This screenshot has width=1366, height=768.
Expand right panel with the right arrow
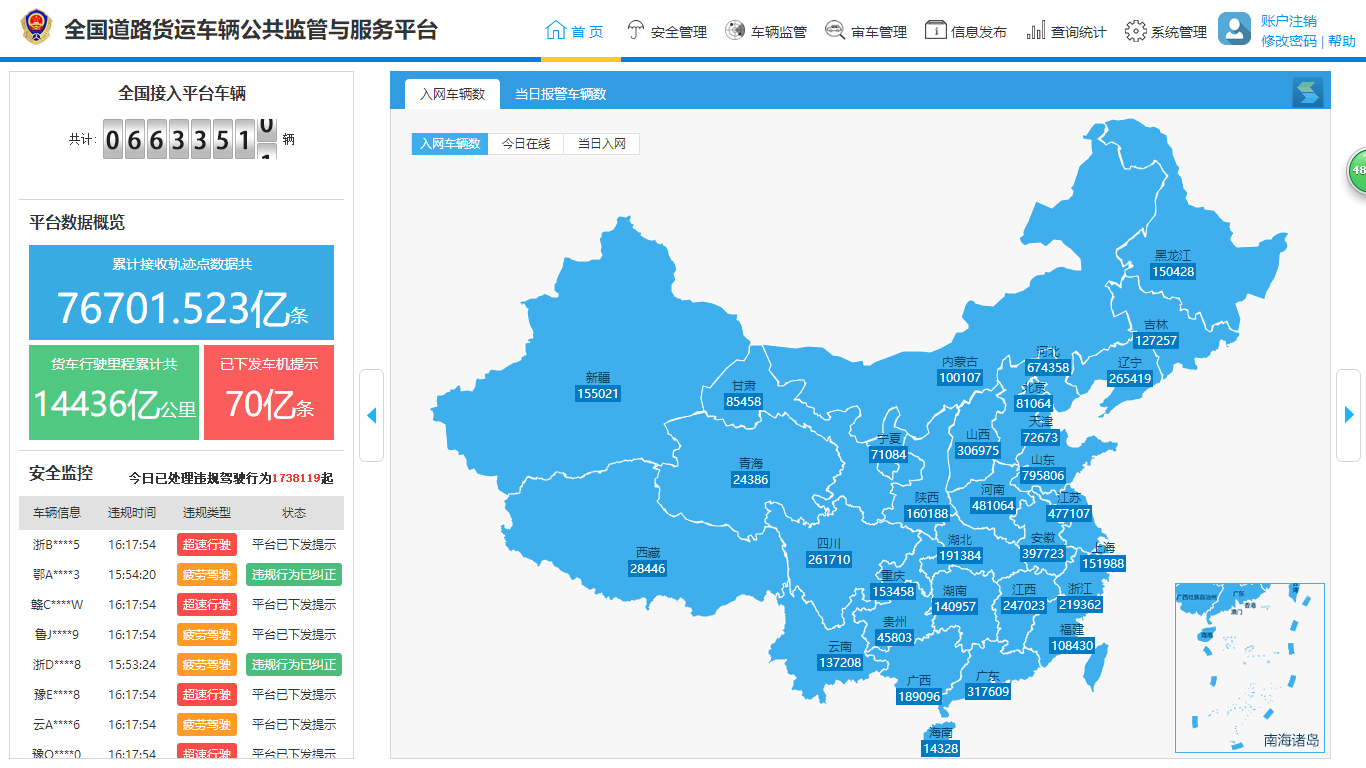coord(1348,415)
